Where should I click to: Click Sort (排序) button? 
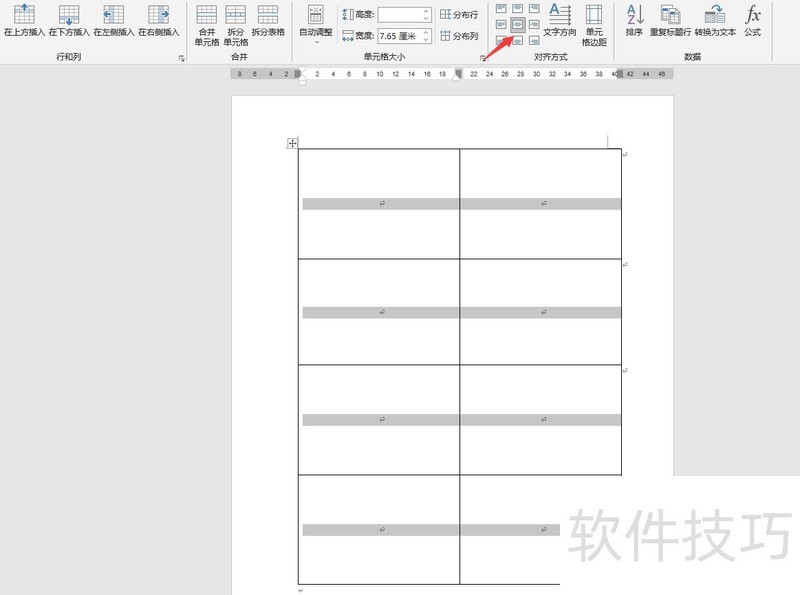coord(634,20)
